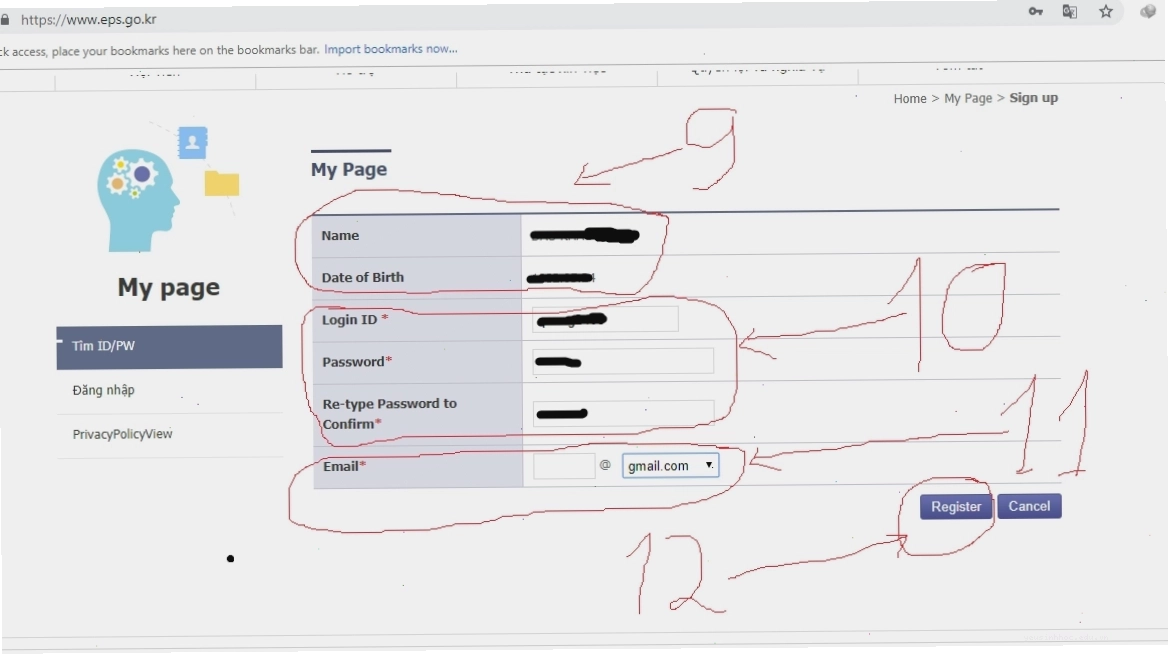Click the My page head illustration

click(x=138, y=200)
